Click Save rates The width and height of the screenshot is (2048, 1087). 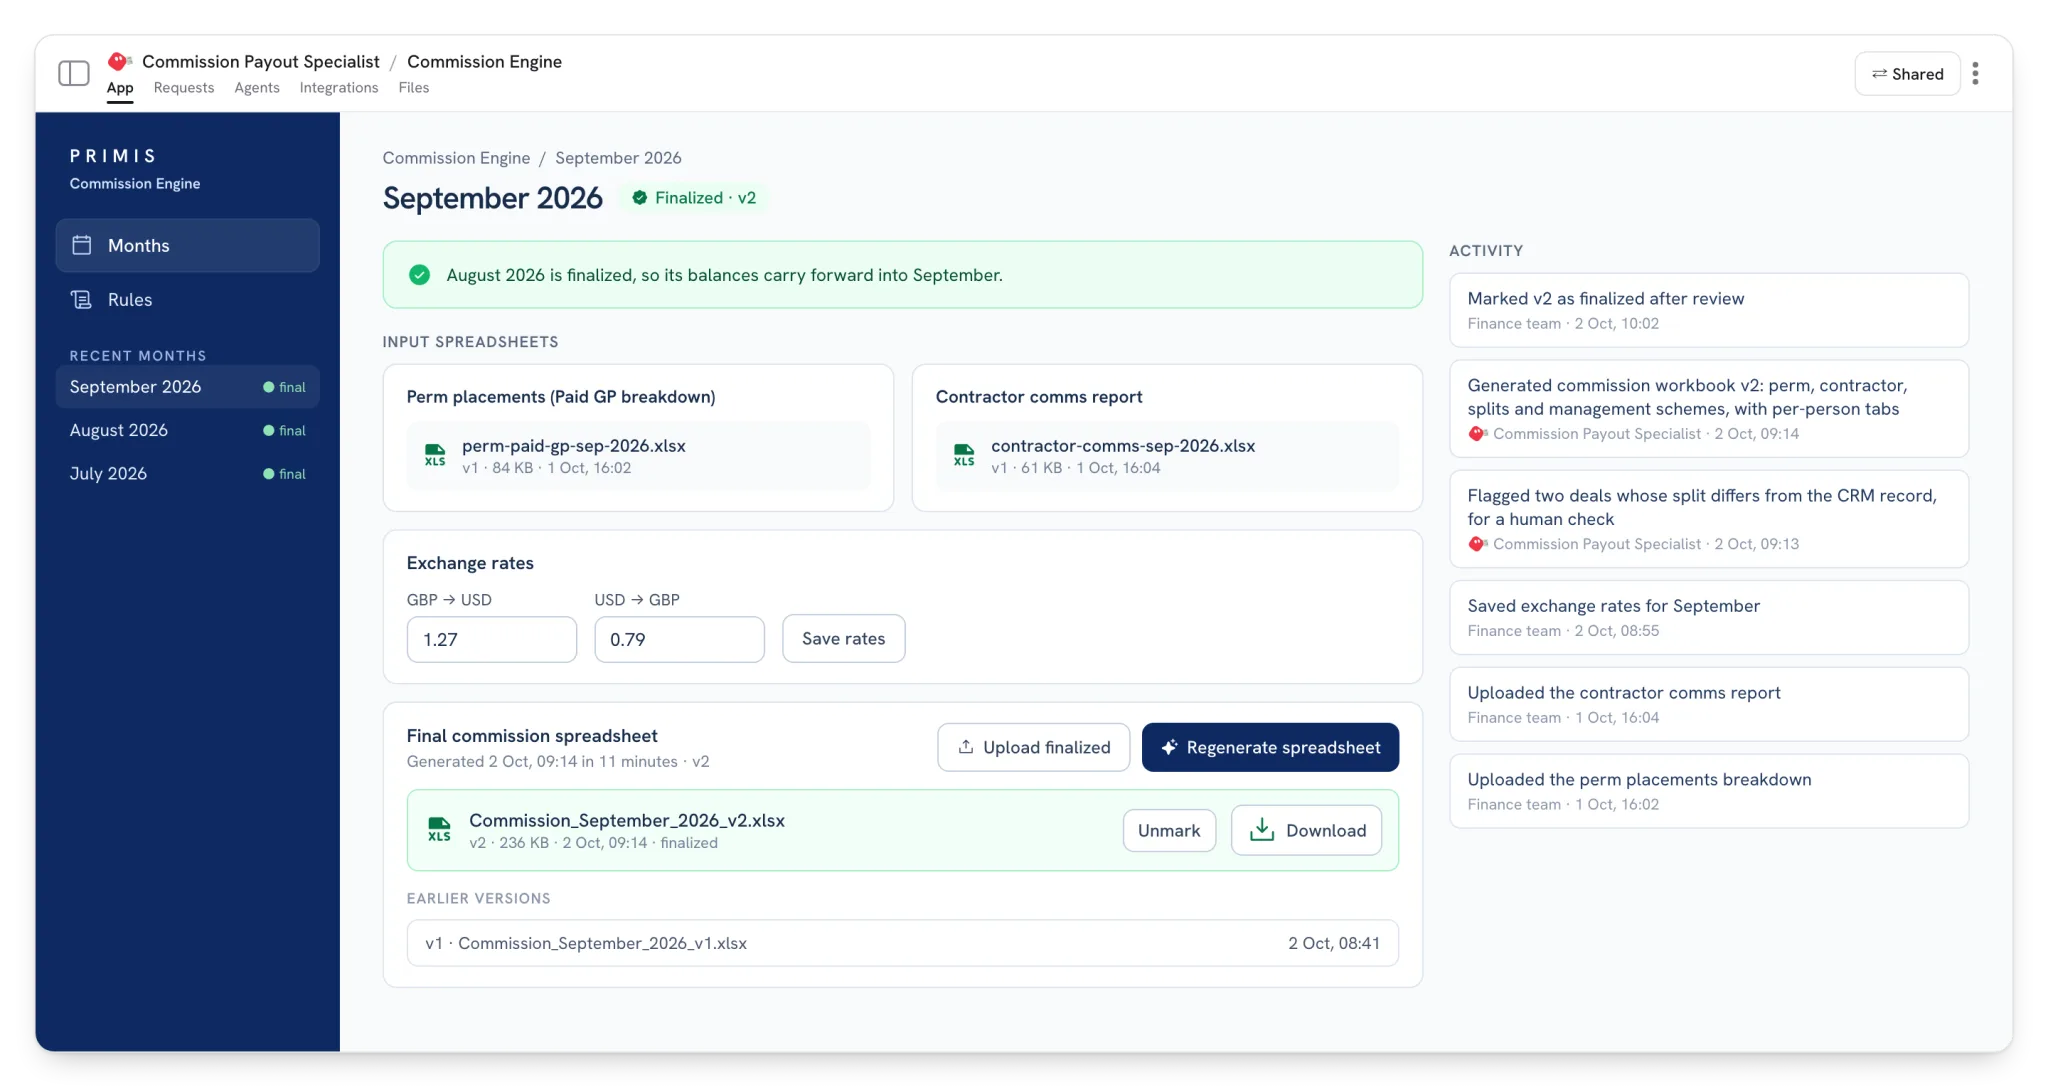(x=844, y=639)
